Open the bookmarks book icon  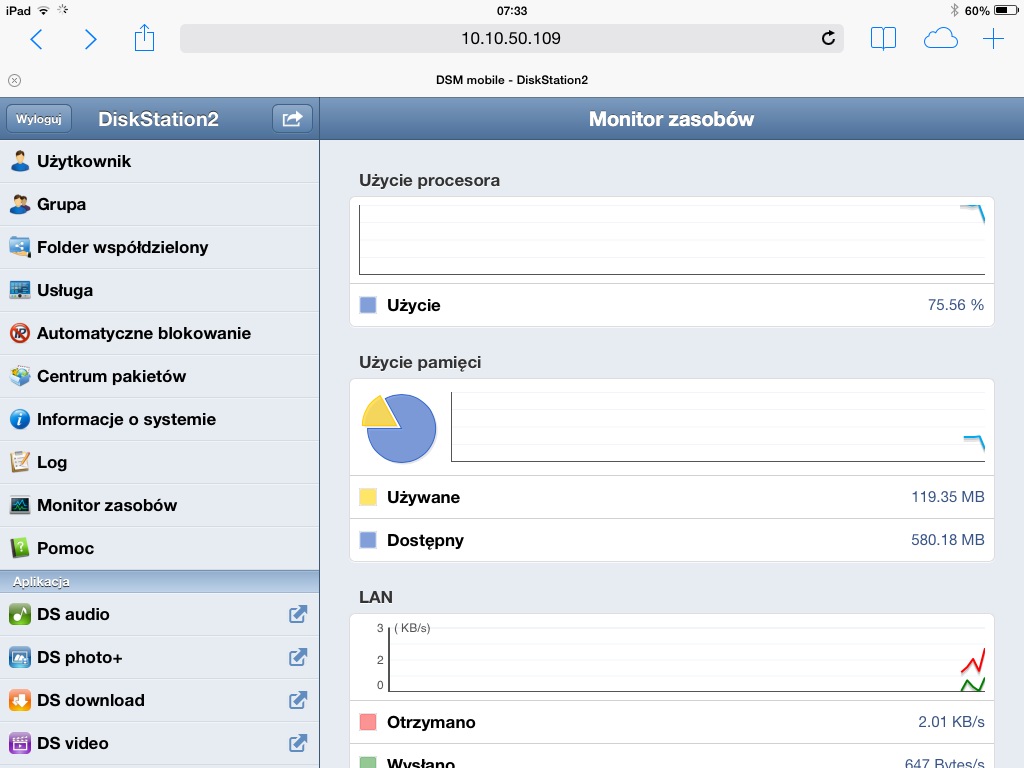(883, 39)
